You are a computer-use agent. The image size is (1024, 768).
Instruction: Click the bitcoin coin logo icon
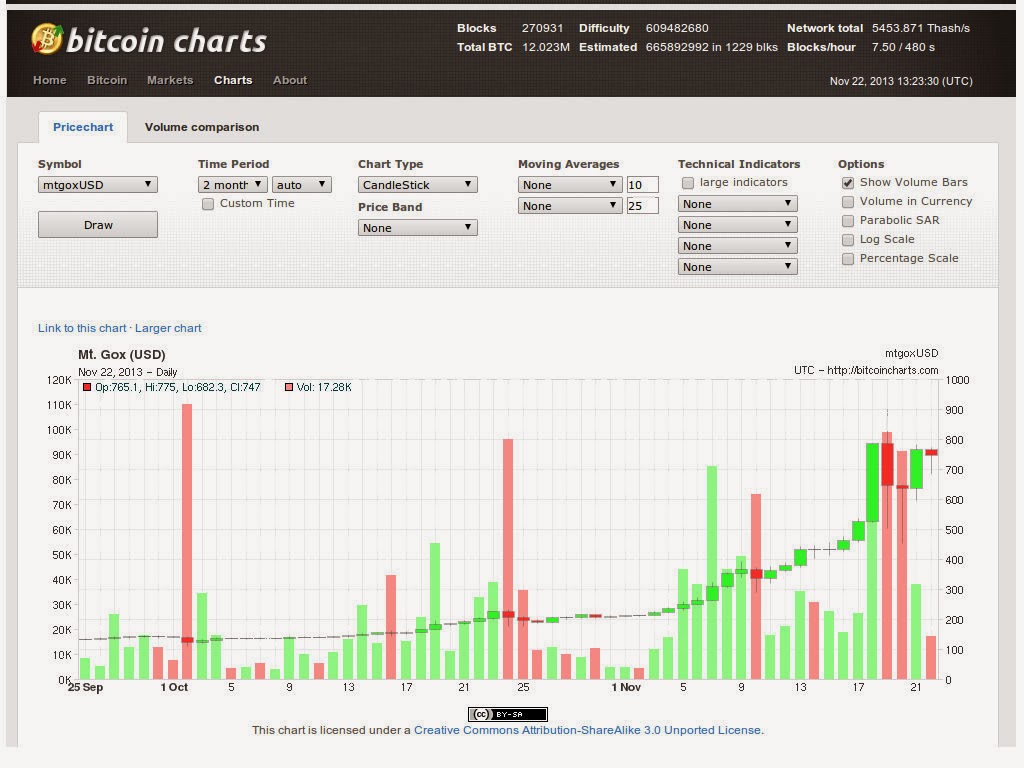47,39
